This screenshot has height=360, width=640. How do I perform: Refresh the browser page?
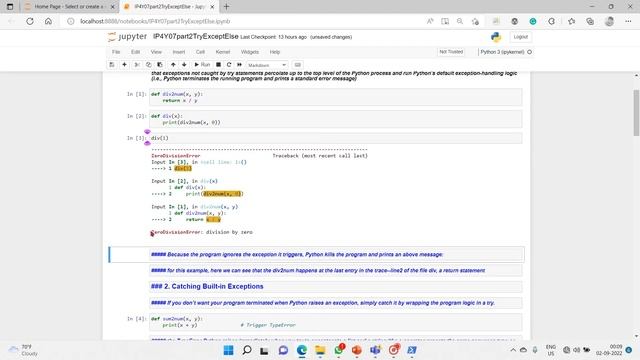click(30, 21)
